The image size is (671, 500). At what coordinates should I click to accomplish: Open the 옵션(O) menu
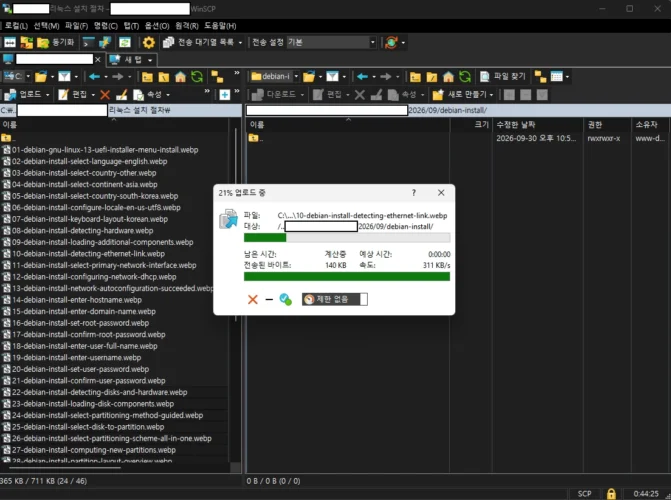pos(157,26)
